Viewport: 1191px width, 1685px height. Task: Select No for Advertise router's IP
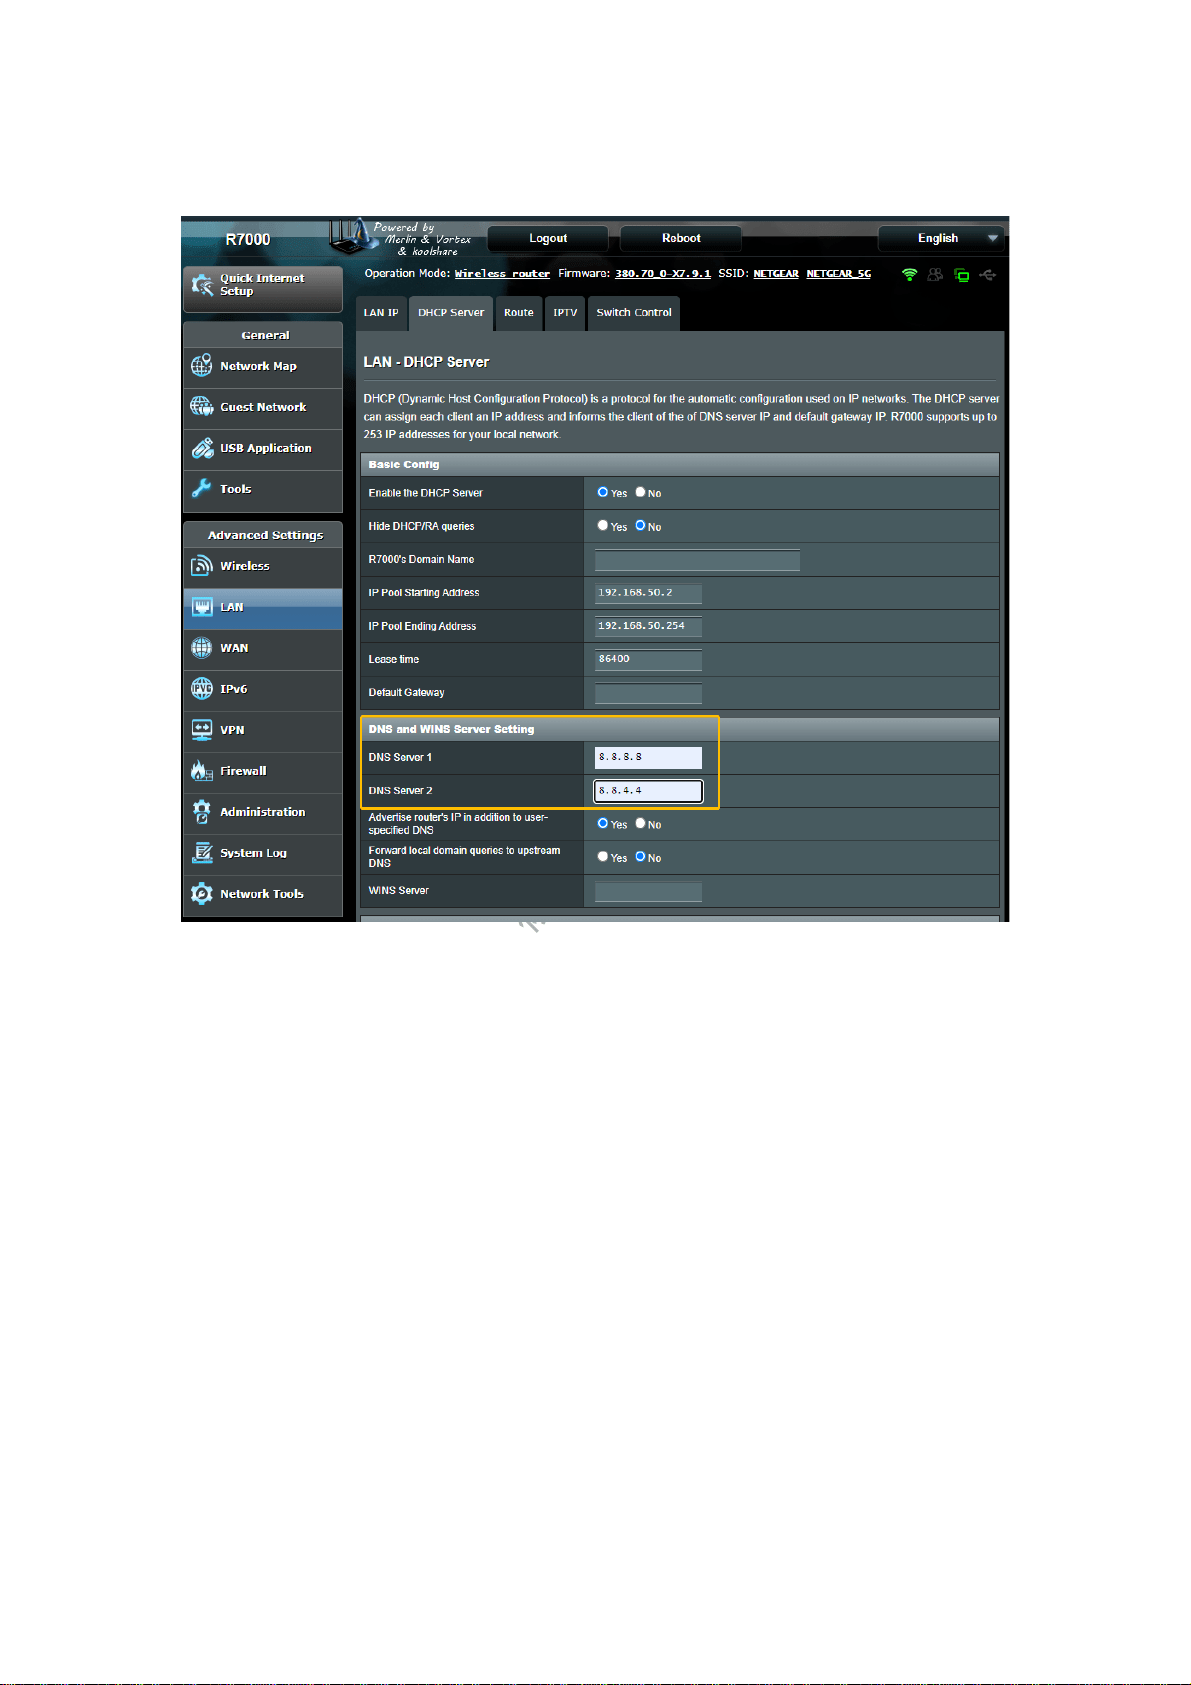(640, 823)
